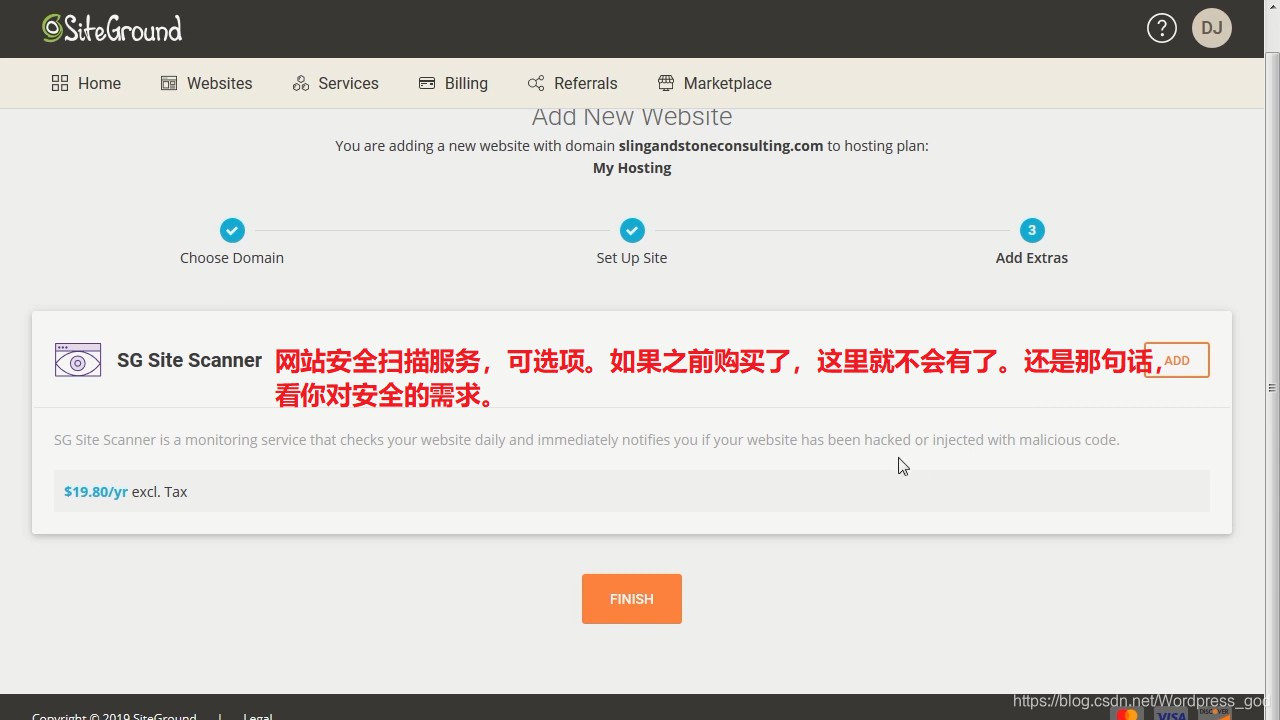
Task: Add the SG Site Scanner extra
Action: [1177, 360]
